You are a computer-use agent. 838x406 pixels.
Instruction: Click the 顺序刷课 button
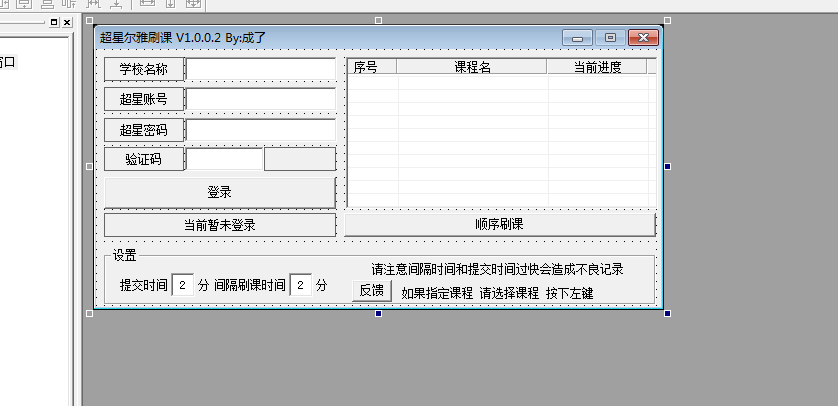(x=500, y=224)
